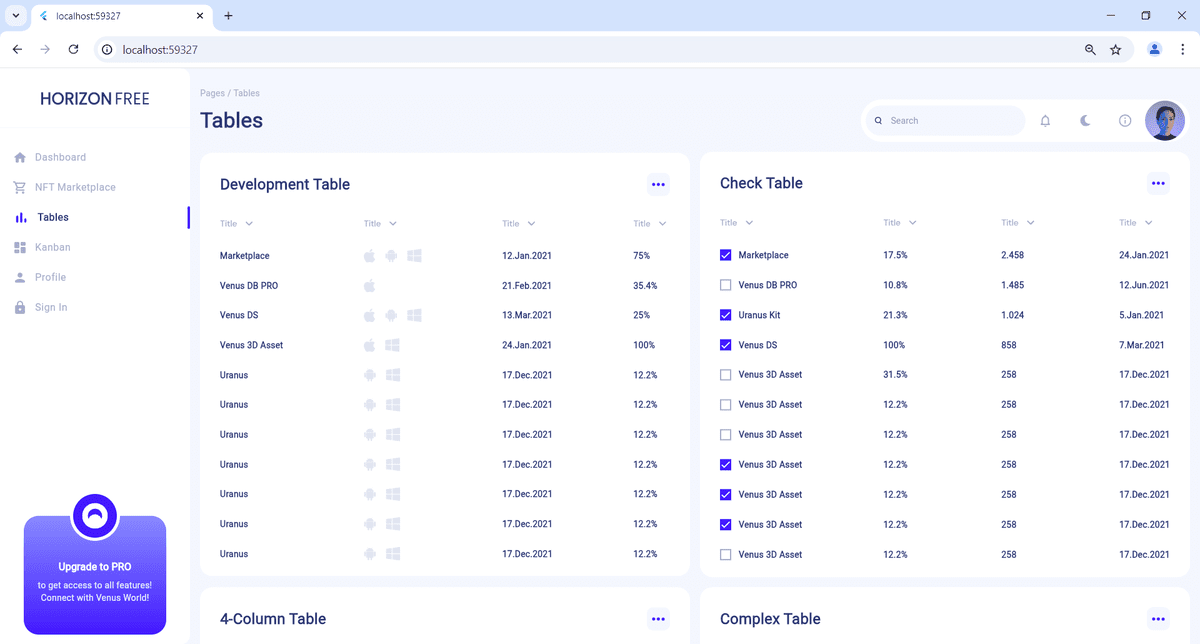
Task: Uncheck the Marketplace checkbox in Check Table
Action: point(726,255)
